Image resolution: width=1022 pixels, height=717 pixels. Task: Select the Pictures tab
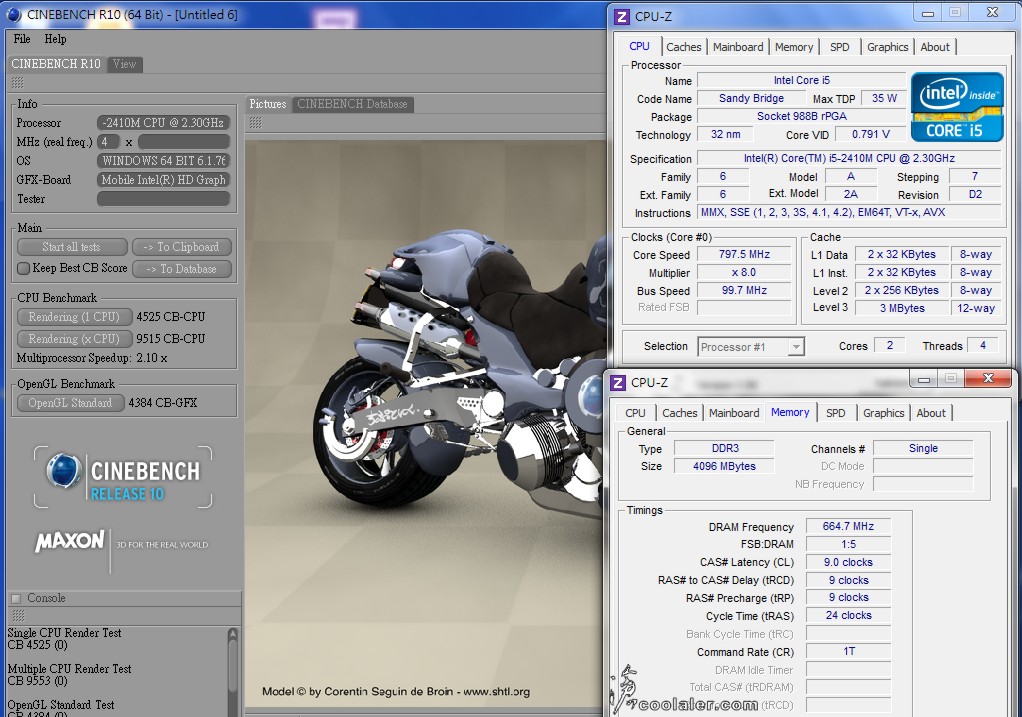[268, 104]
